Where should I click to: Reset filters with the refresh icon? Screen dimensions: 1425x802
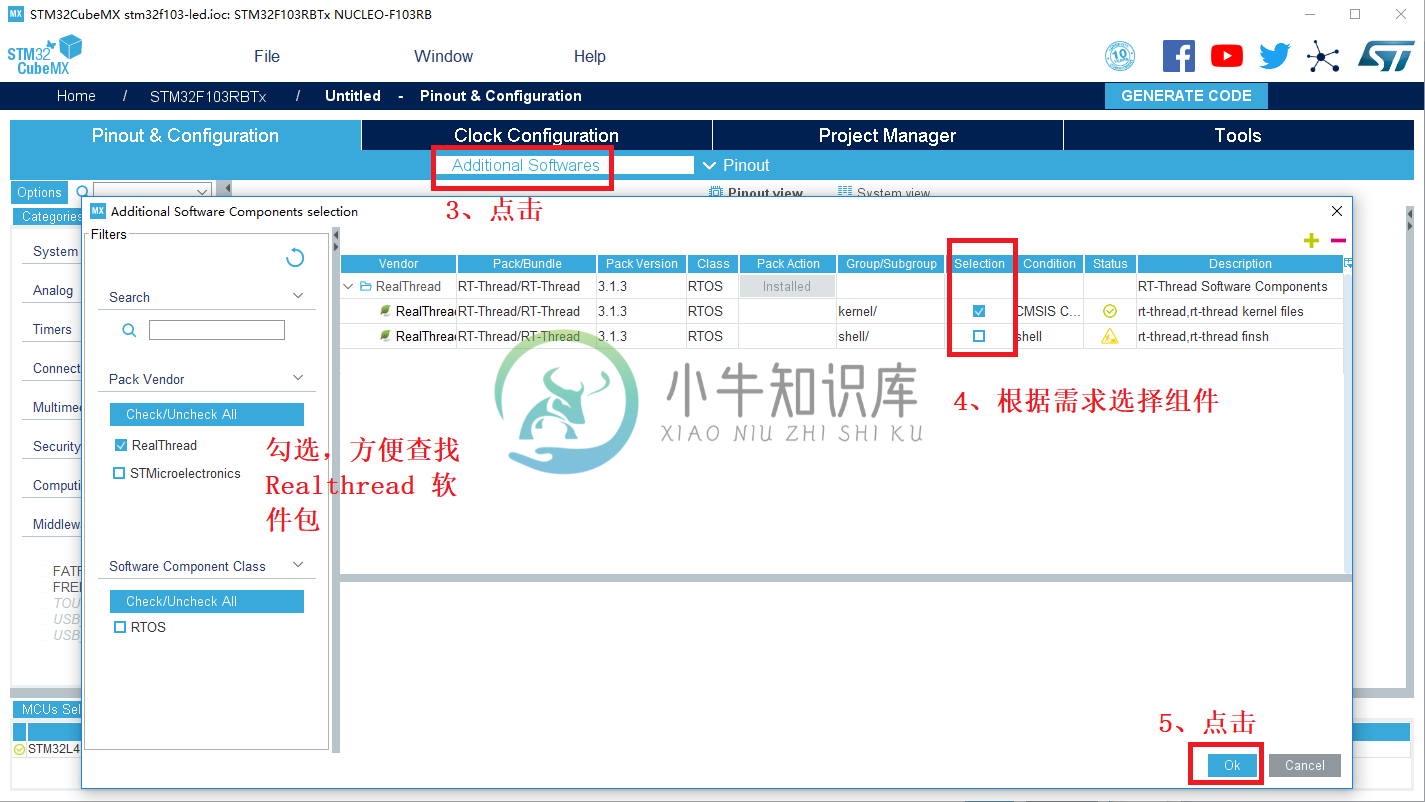click(295, 258)
